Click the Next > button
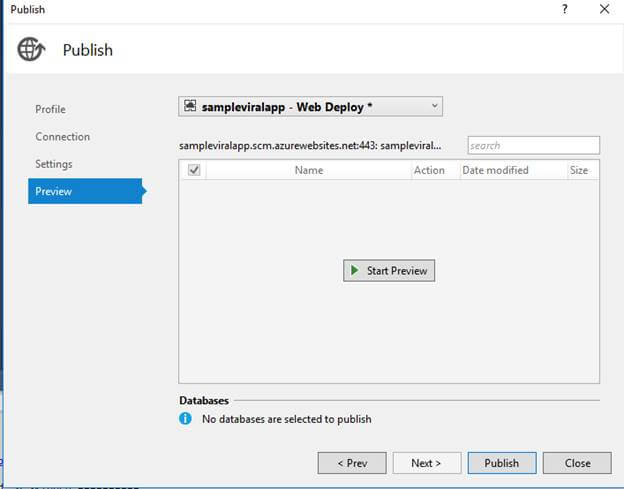 tap(427, 463)
